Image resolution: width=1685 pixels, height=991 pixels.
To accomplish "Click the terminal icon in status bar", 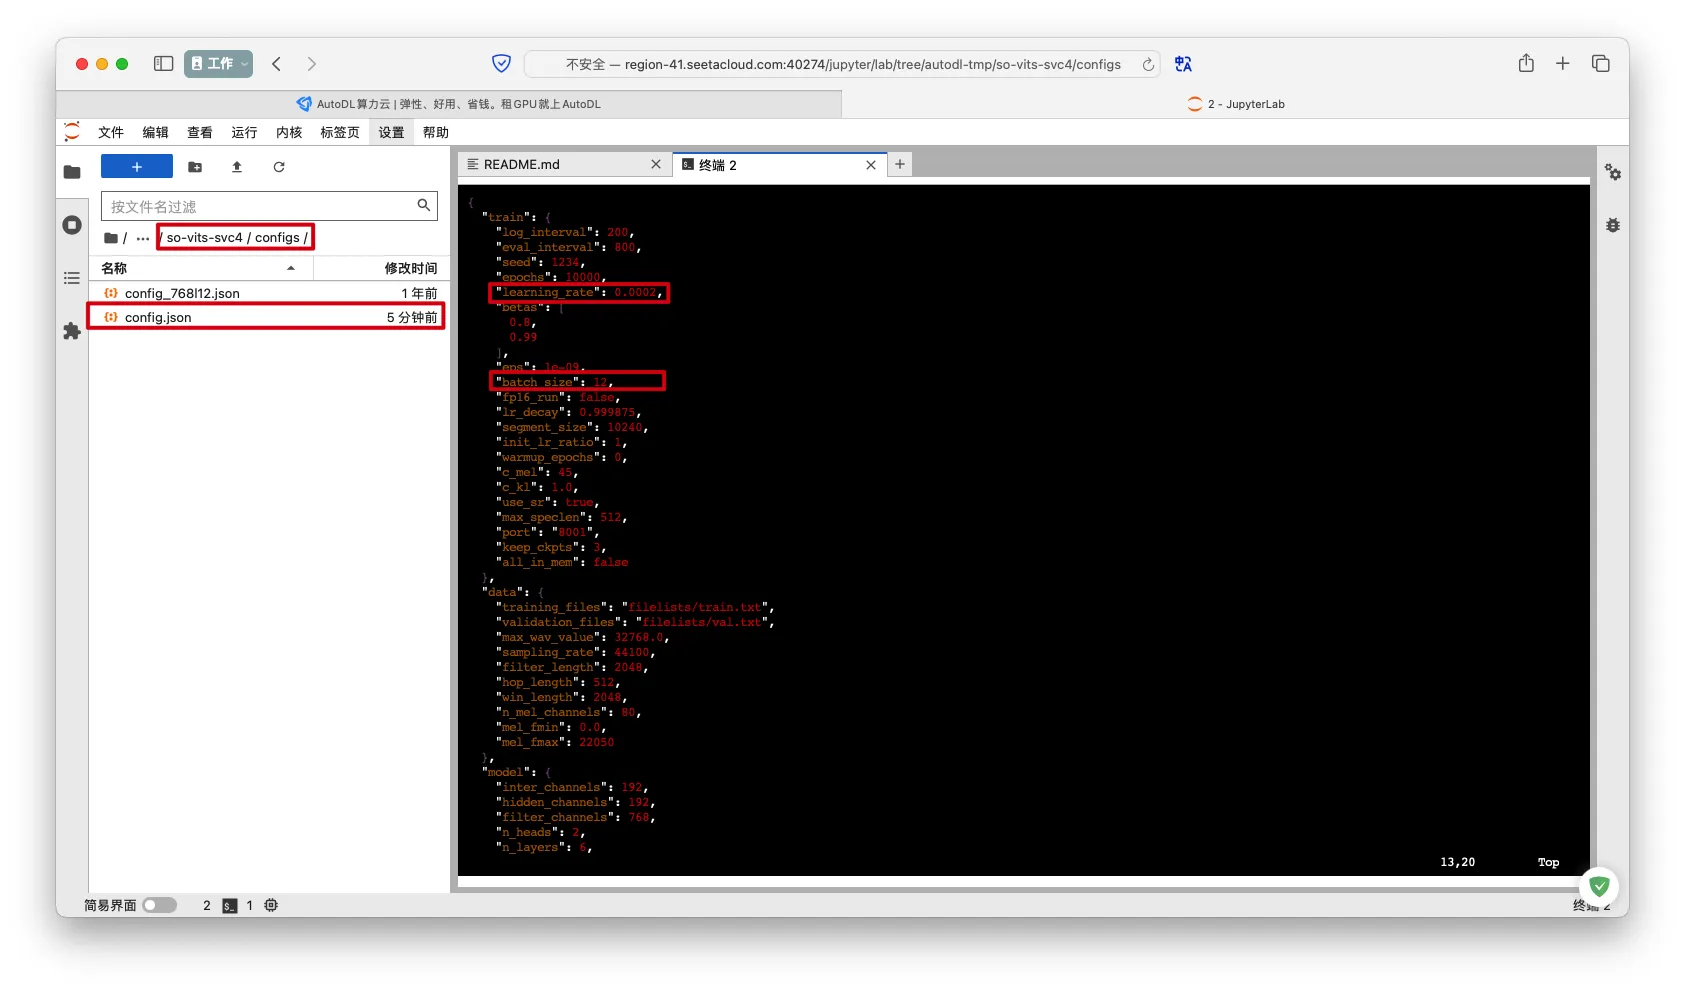I will point(230,906).
